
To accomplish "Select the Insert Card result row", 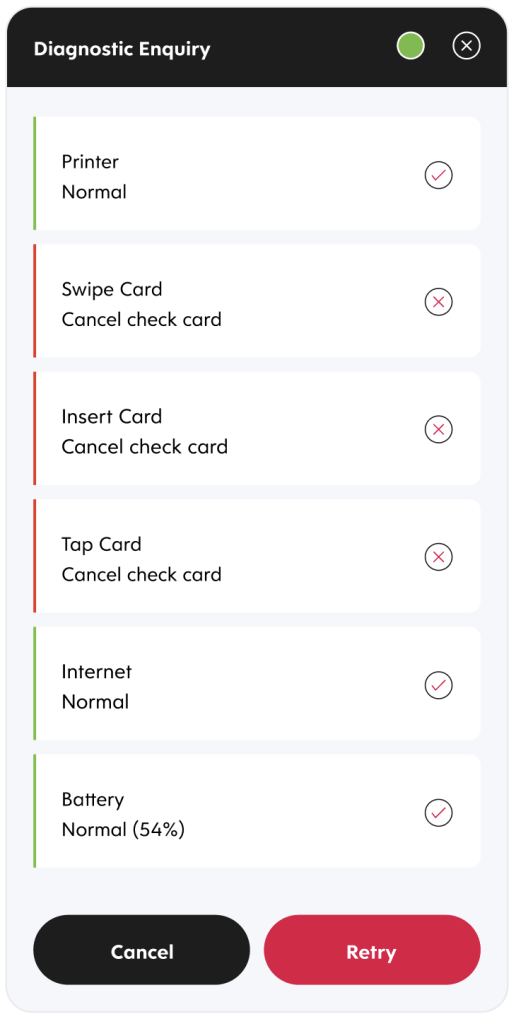I will tap(257, 428).
